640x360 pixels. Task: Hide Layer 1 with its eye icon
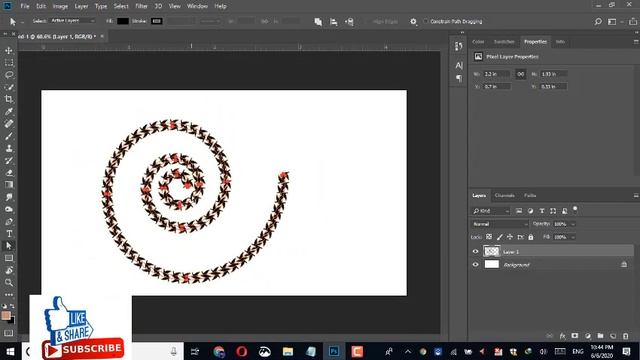click(475, 251)
